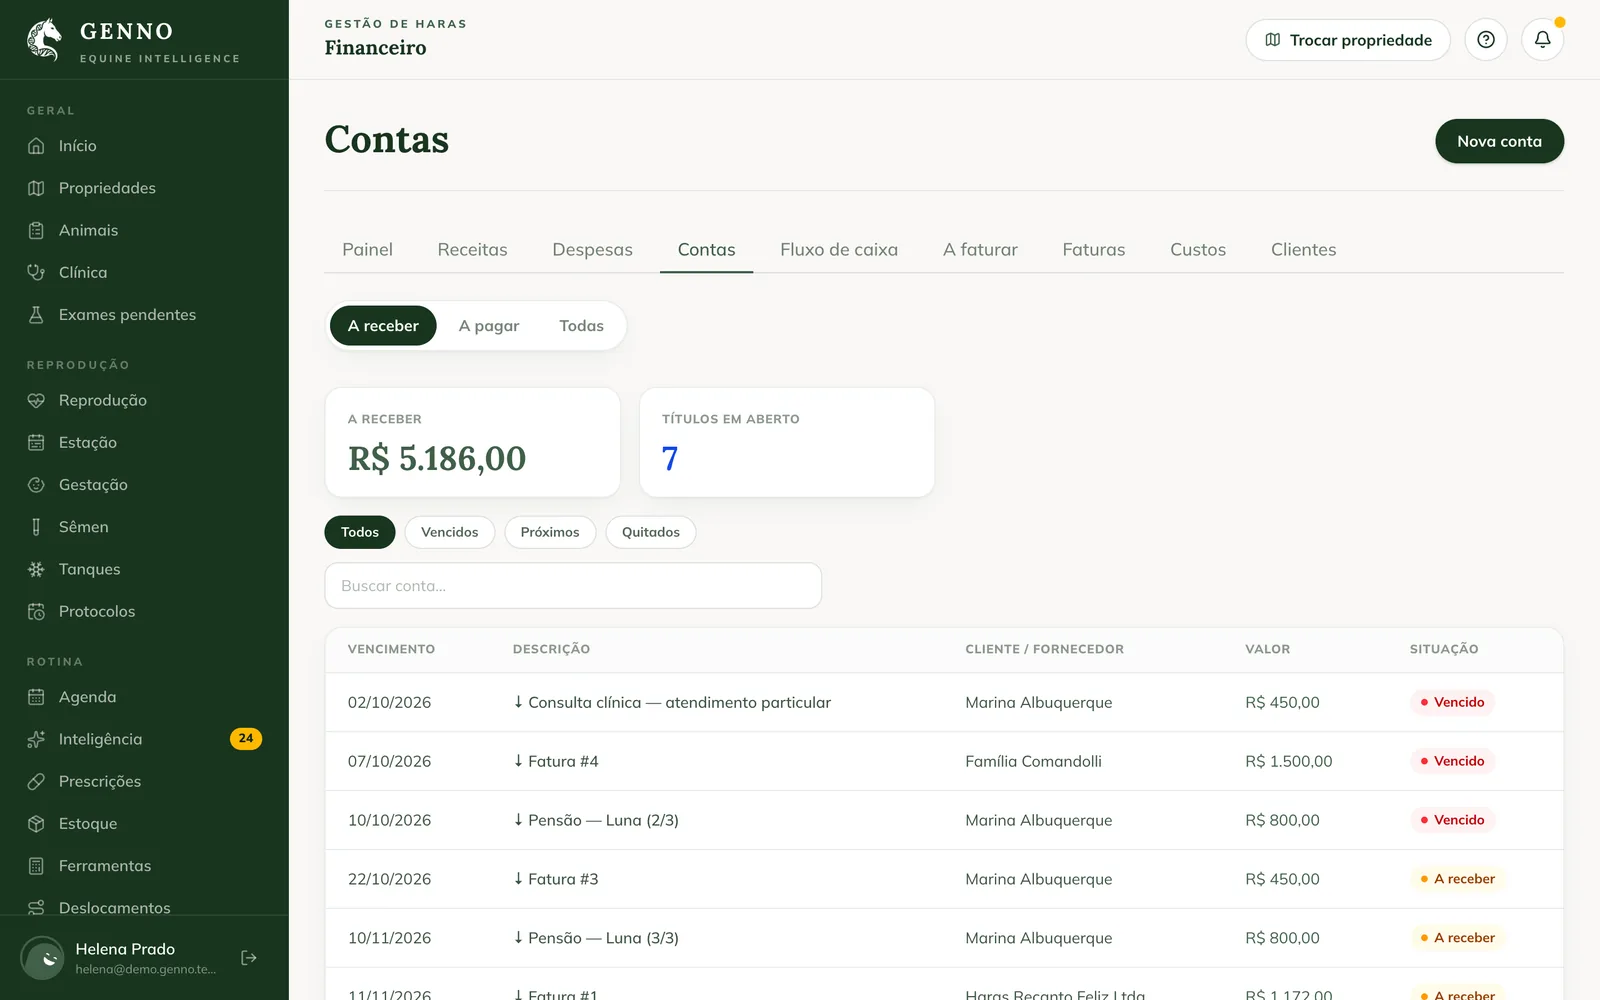Select the Gestação icon in sidebar
Viewport: 1600px width, 1000px height.
[x=36, y=485]
